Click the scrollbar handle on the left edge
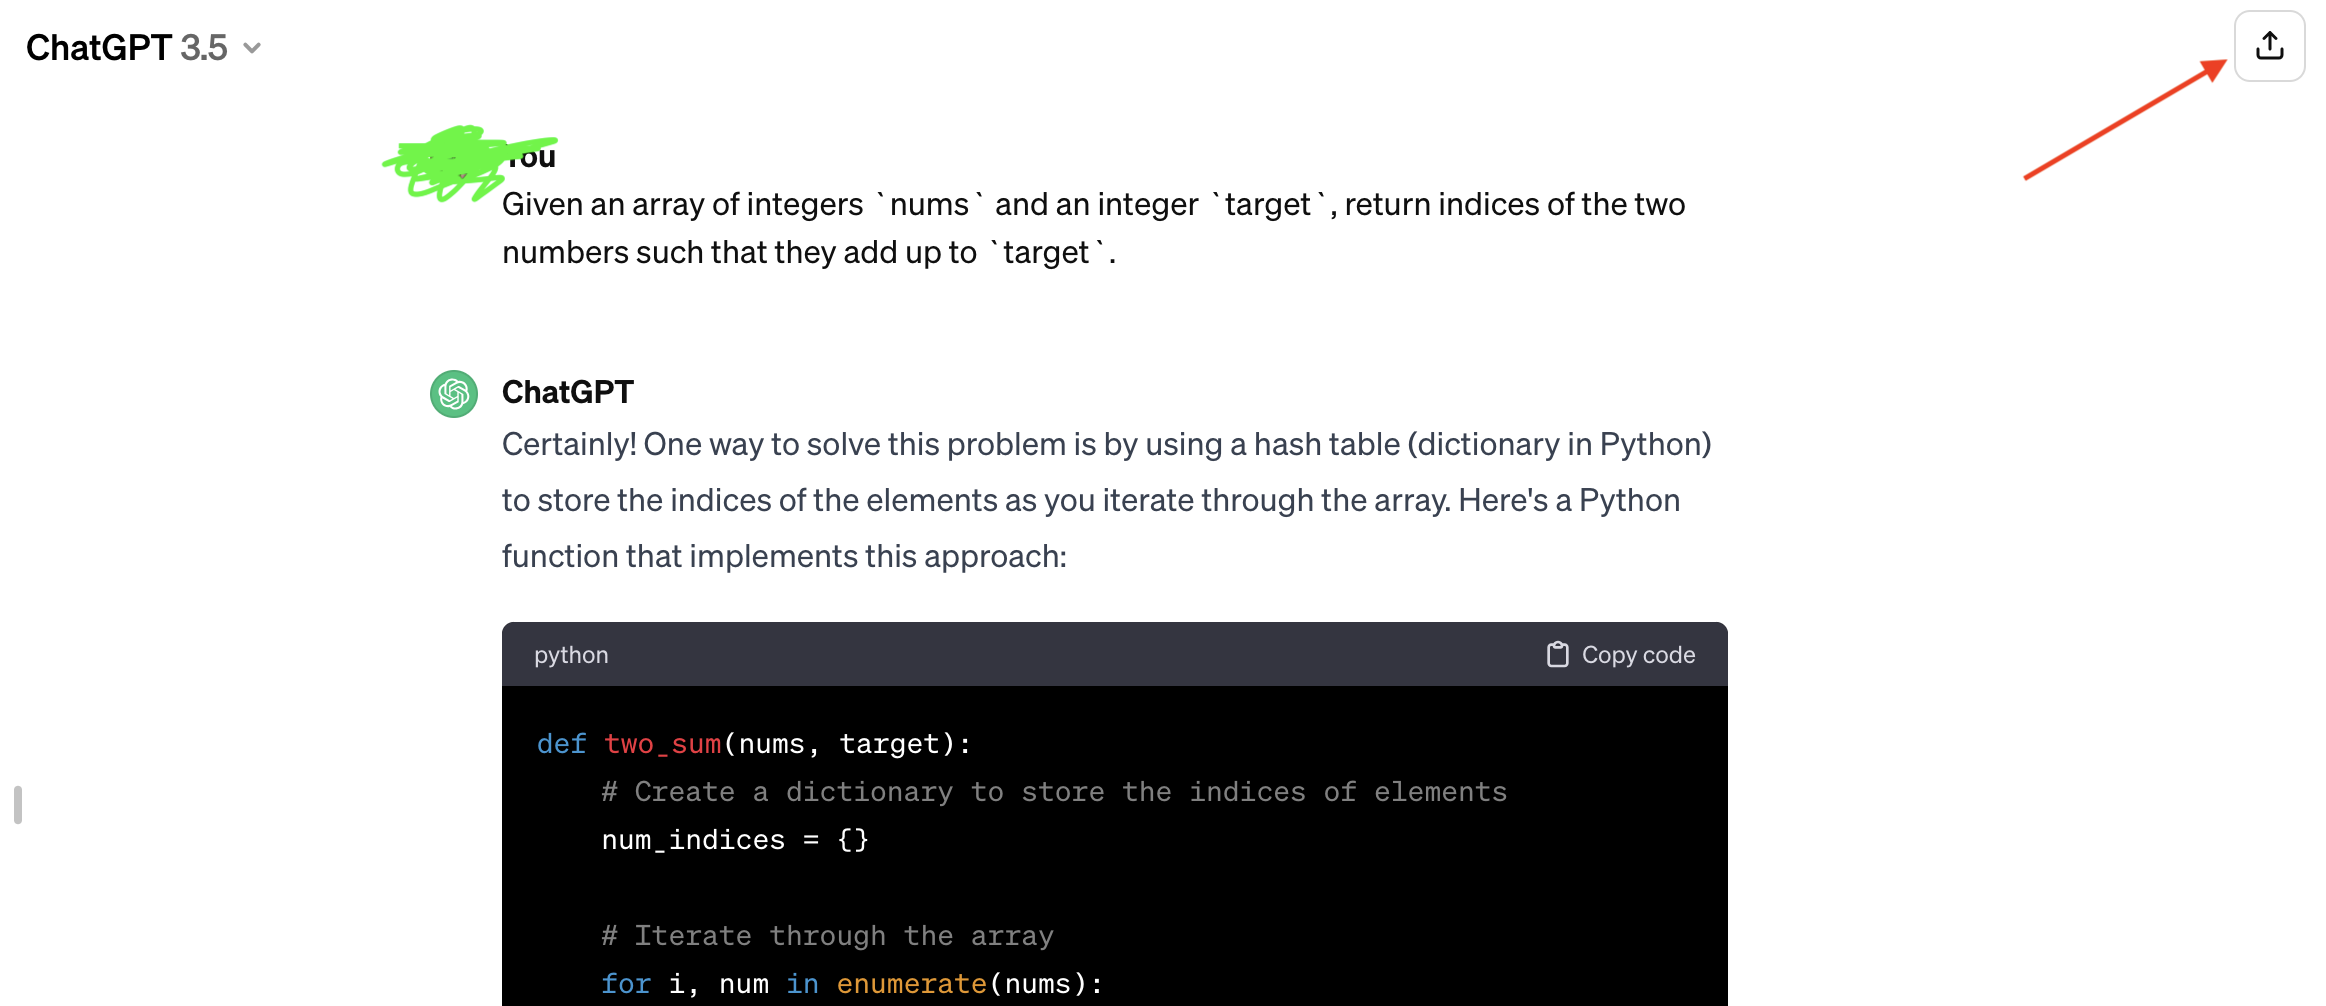 click(16, 806)
